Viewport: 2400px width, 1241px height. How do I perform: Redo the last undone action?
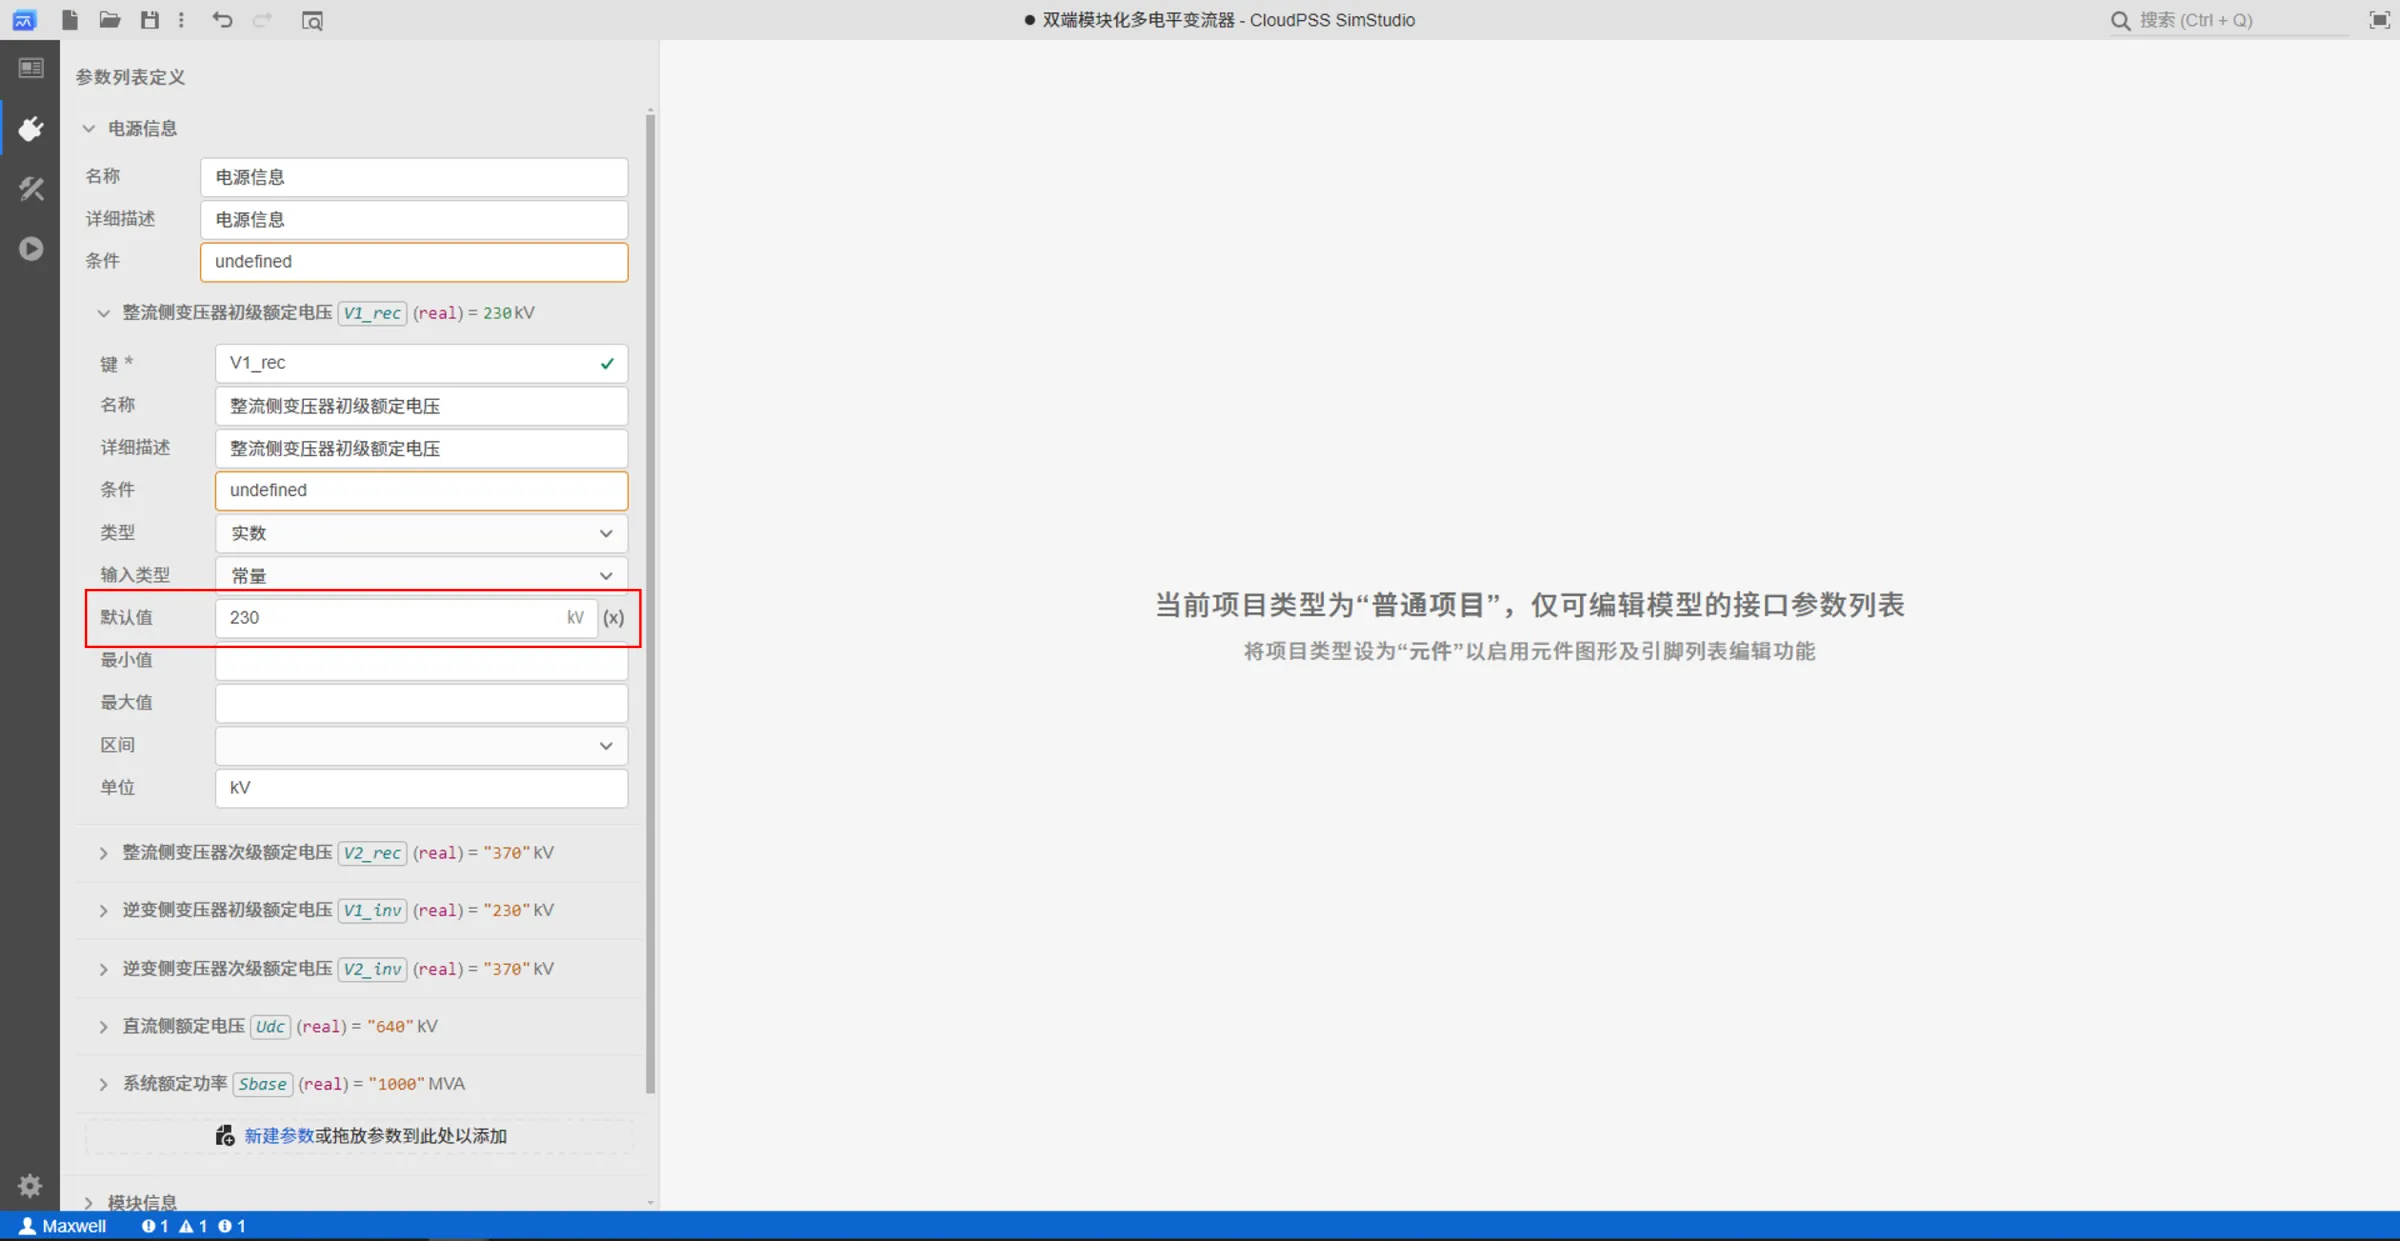click(x=263, y=20)
